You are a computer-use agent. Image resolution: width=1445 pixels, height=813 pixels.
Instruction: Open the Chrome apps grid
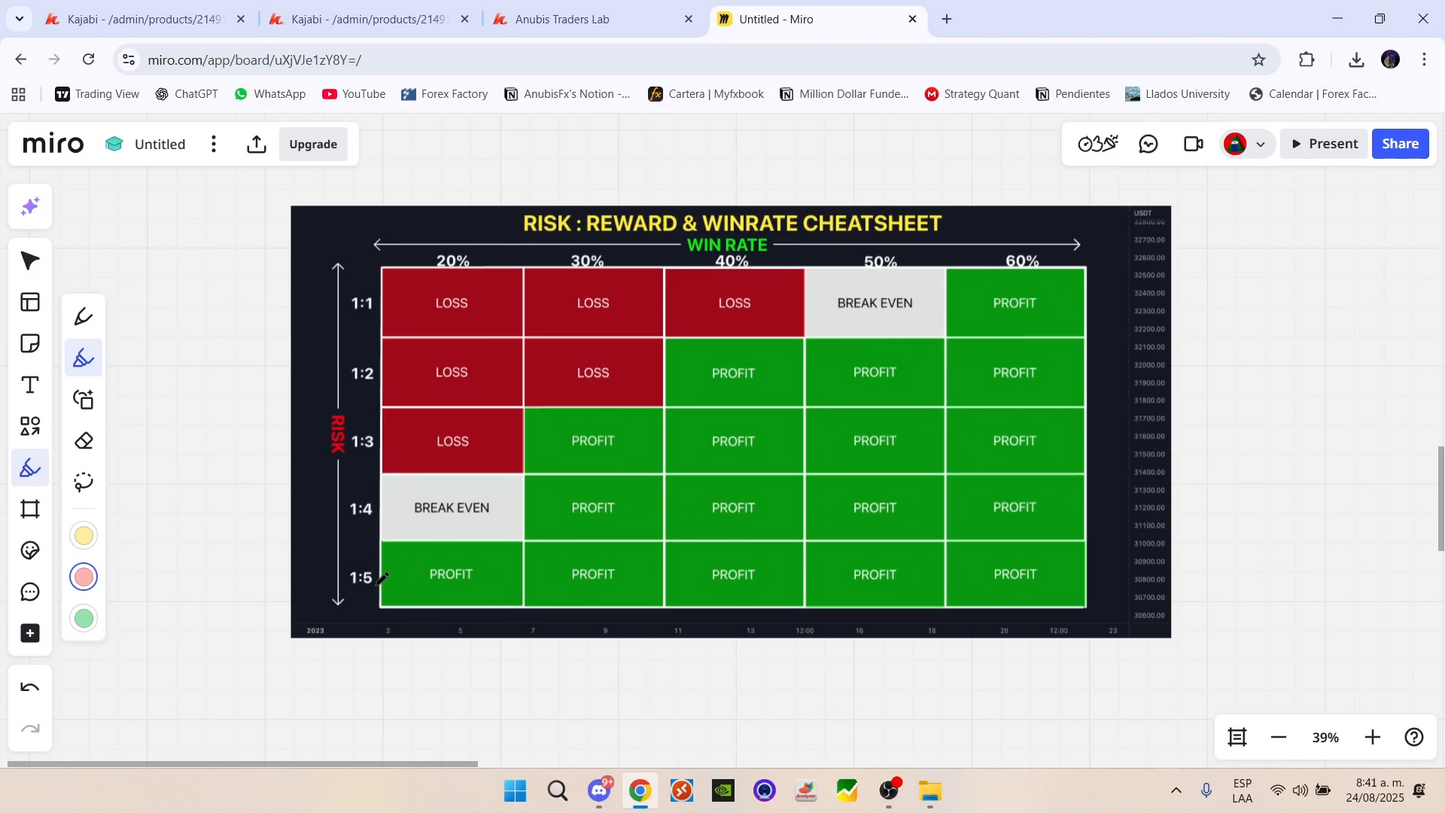(18, 94)
